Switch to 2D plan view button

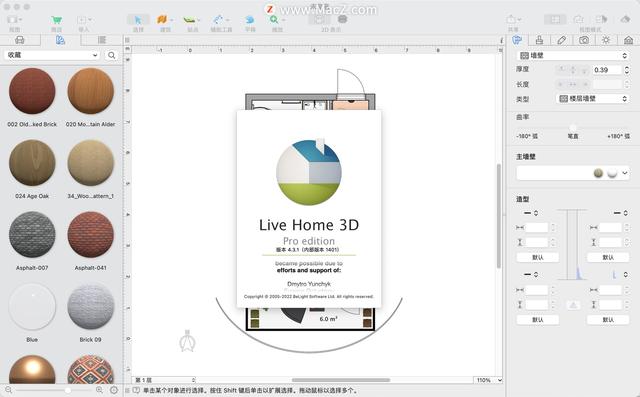point(319,19)
